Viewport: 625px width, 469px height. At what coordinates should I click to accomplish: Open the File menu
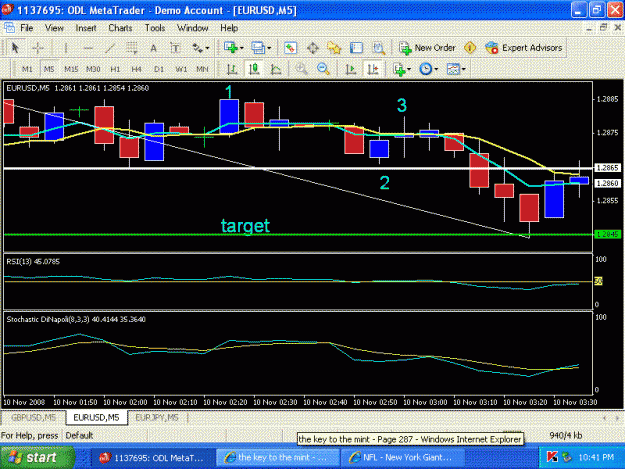27,28
